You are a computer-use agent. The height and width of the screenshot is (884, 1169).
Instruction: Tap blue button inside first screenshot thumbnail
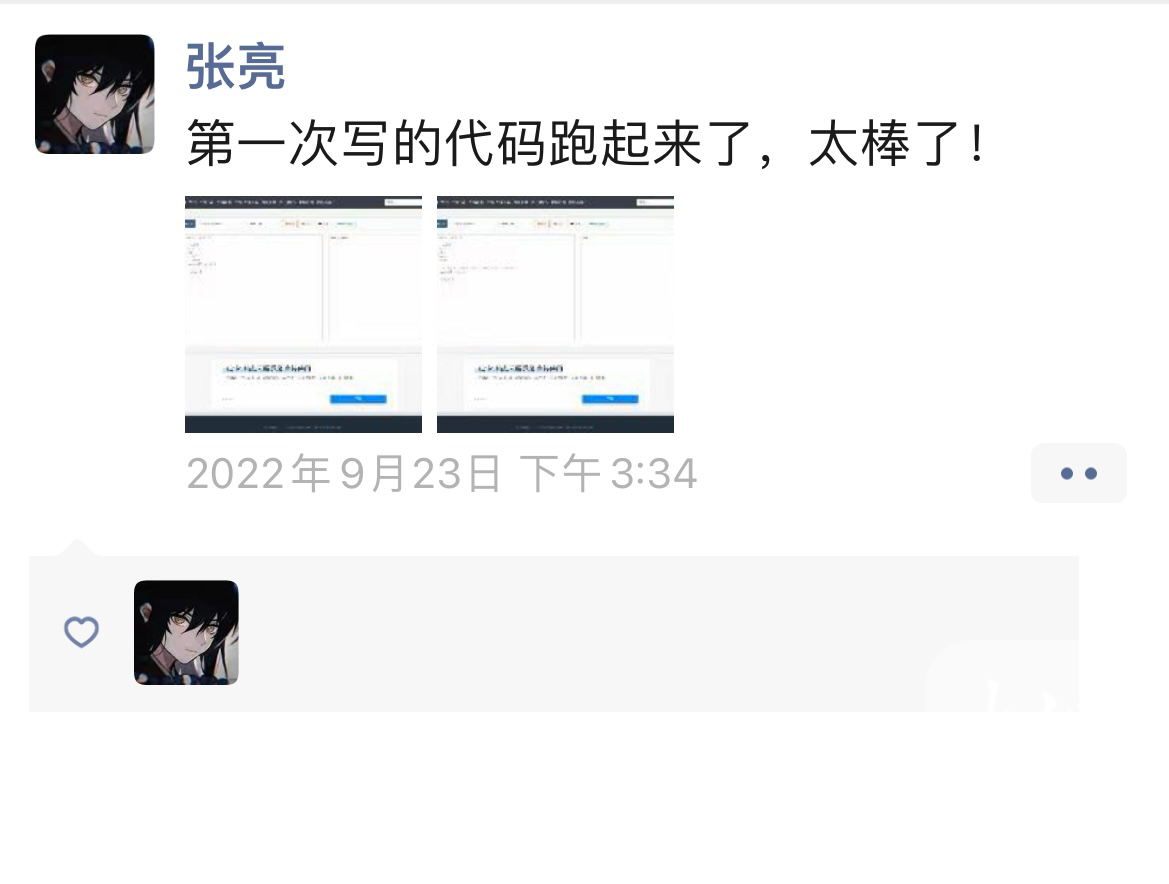(358, 399)
